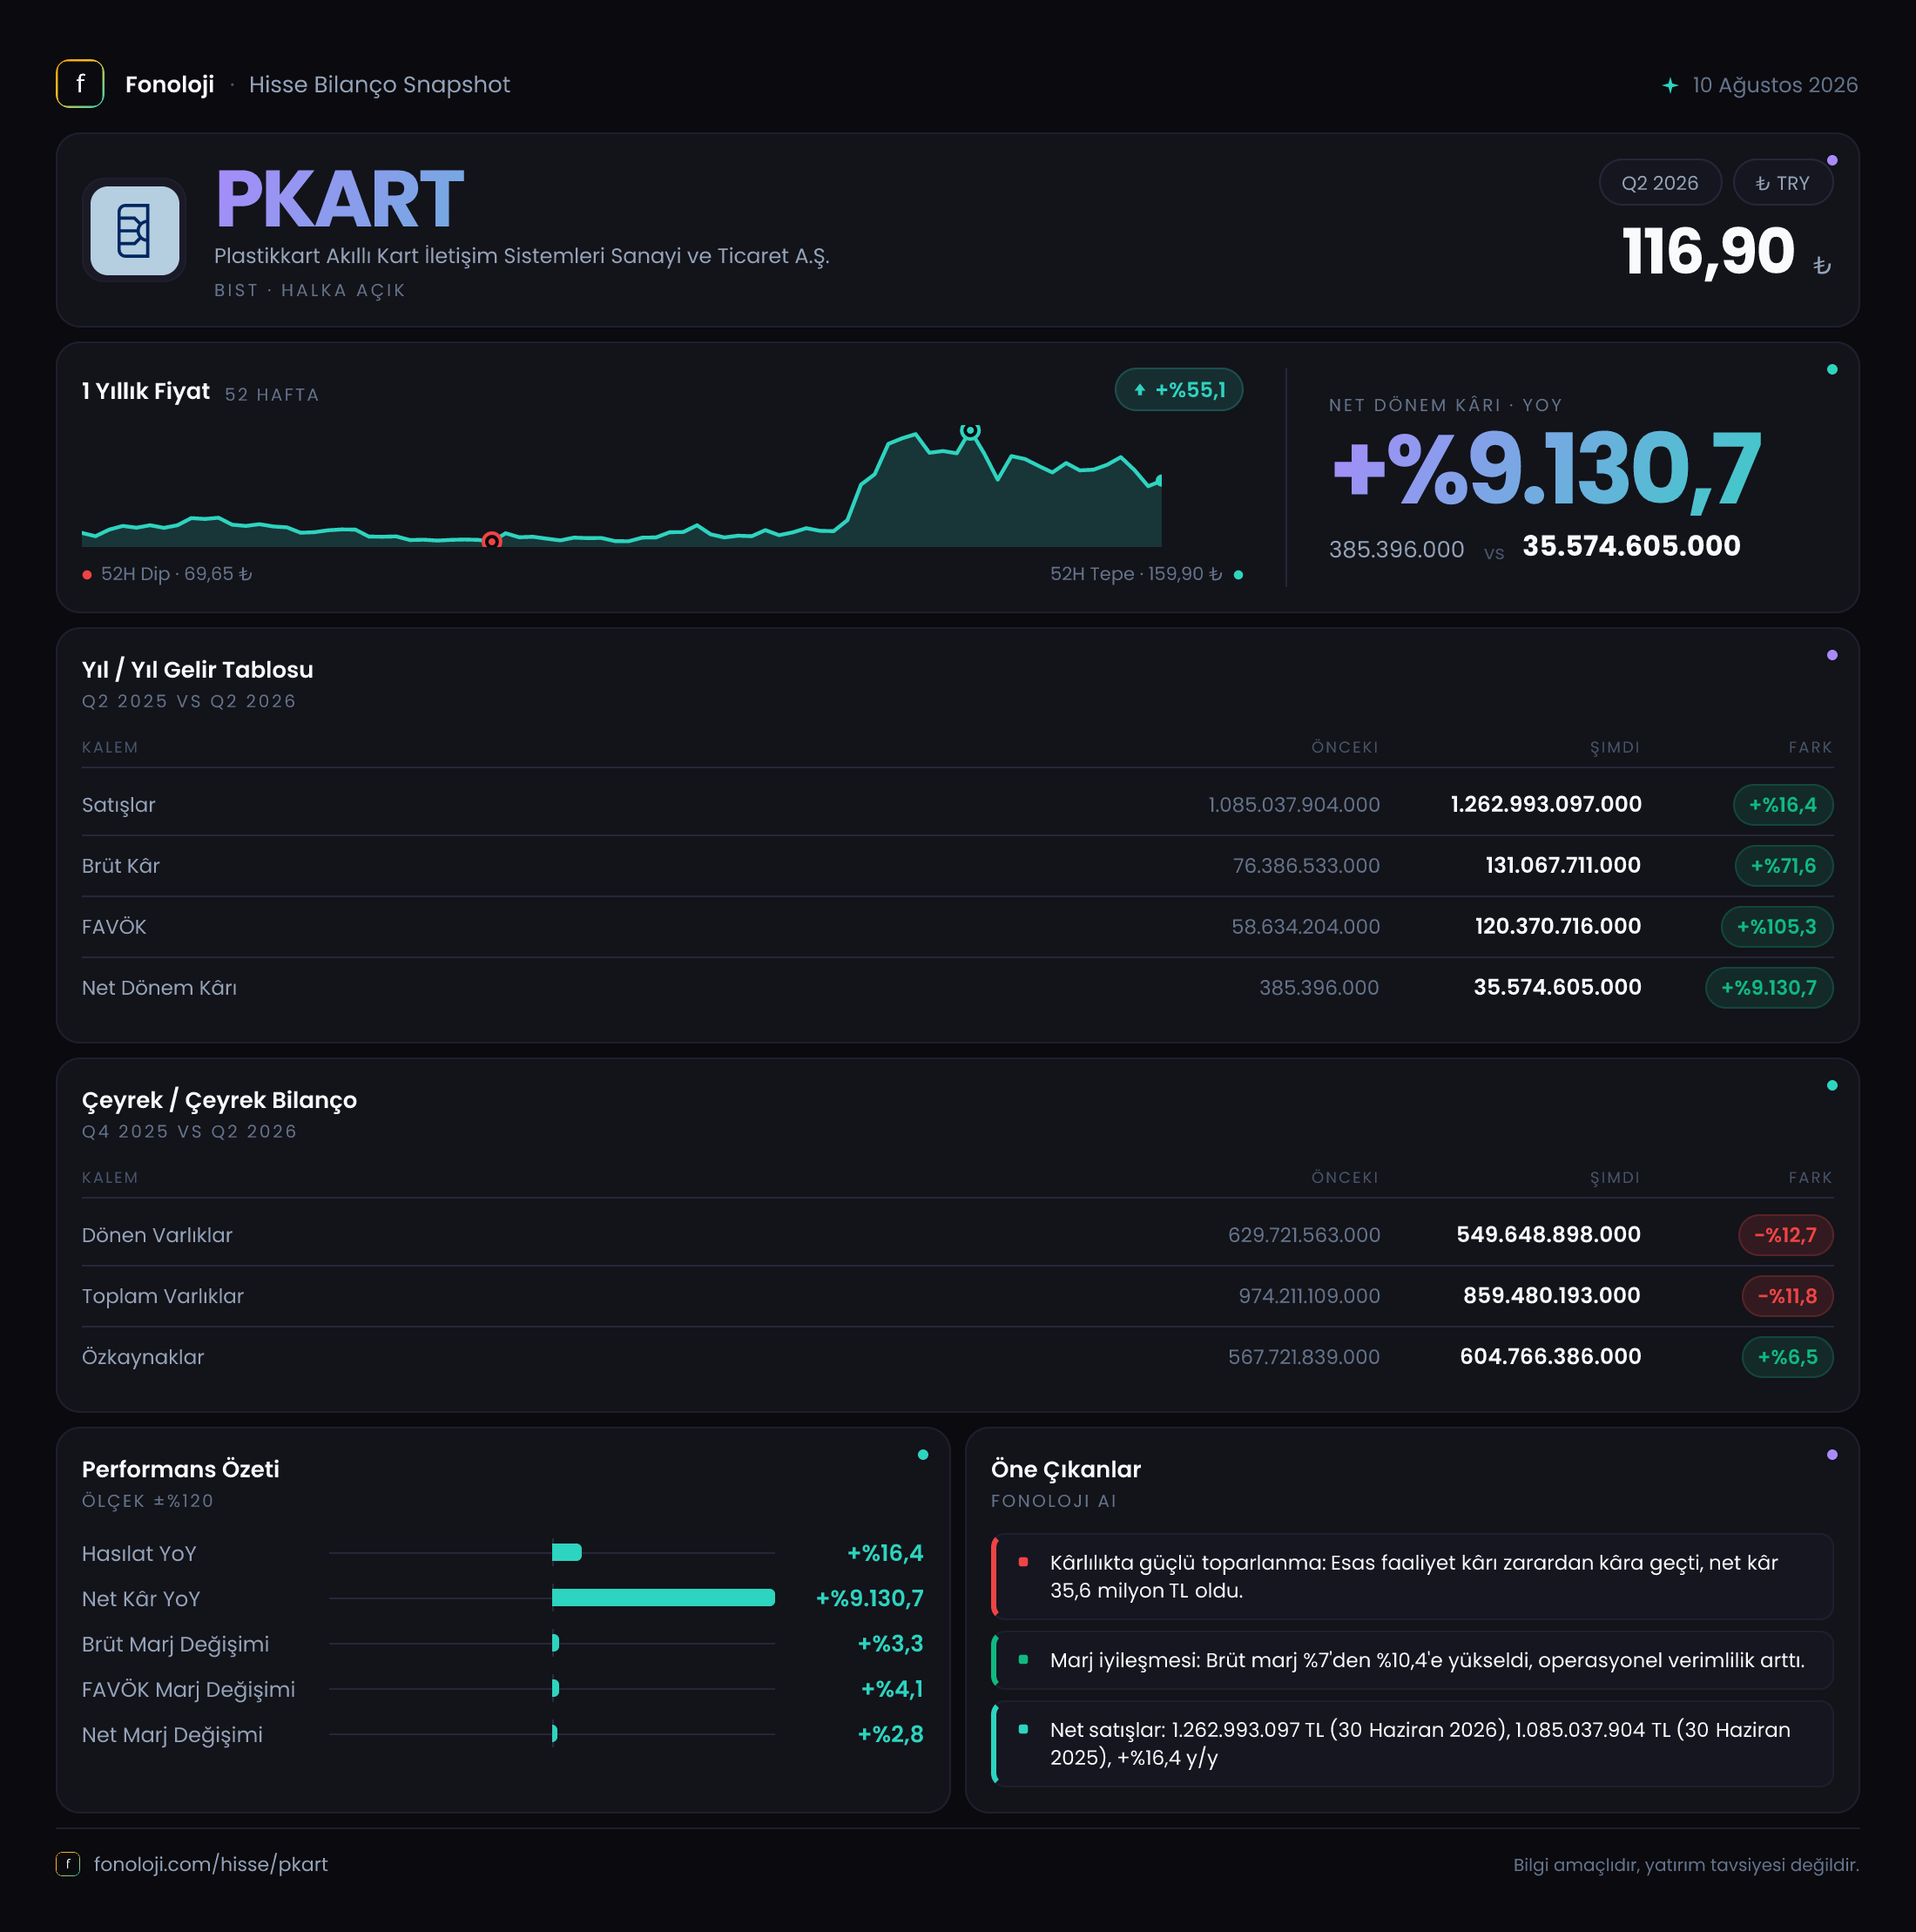Image resolution: width=1916 pixels, height=1932 pixels.
Task: Click the Hasılat YoY bar indicator
Action: point(566,1553)
